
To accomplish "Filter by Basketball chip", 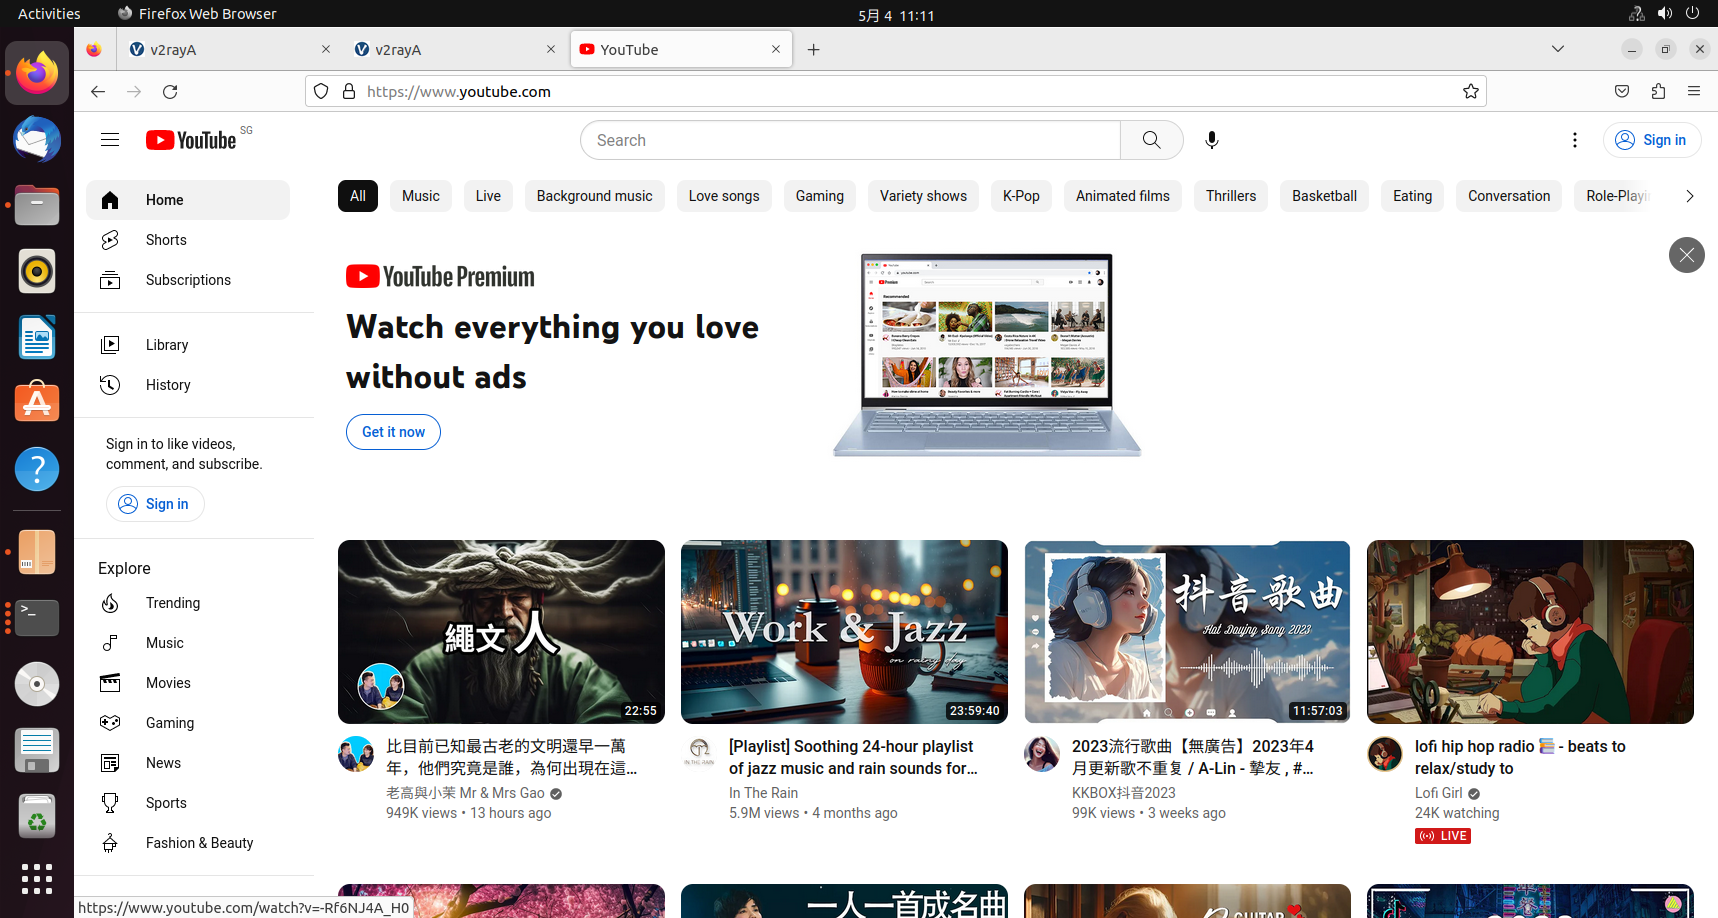I will click(x=1324, y=196).
